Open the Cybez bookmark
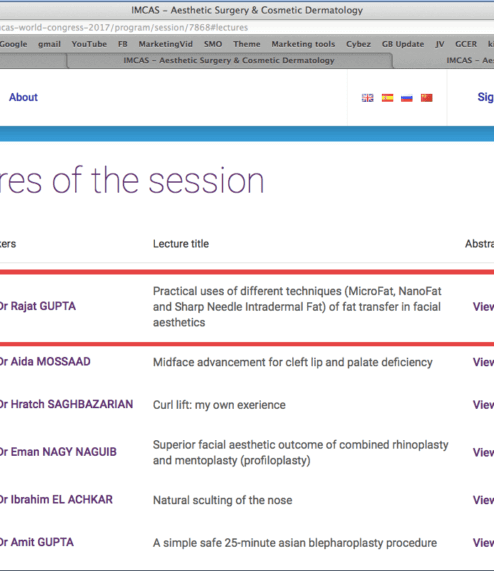 [359, 44]
